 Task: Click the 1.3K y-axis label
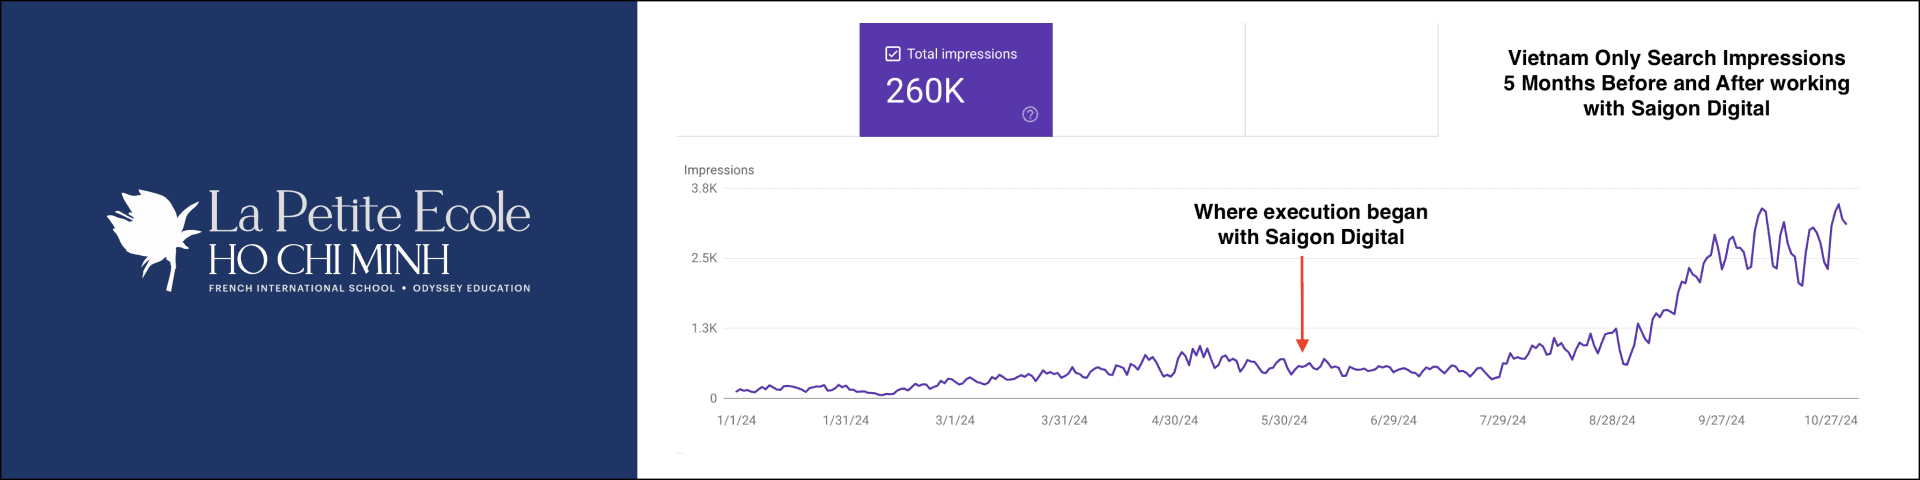(x=704, y=328)
